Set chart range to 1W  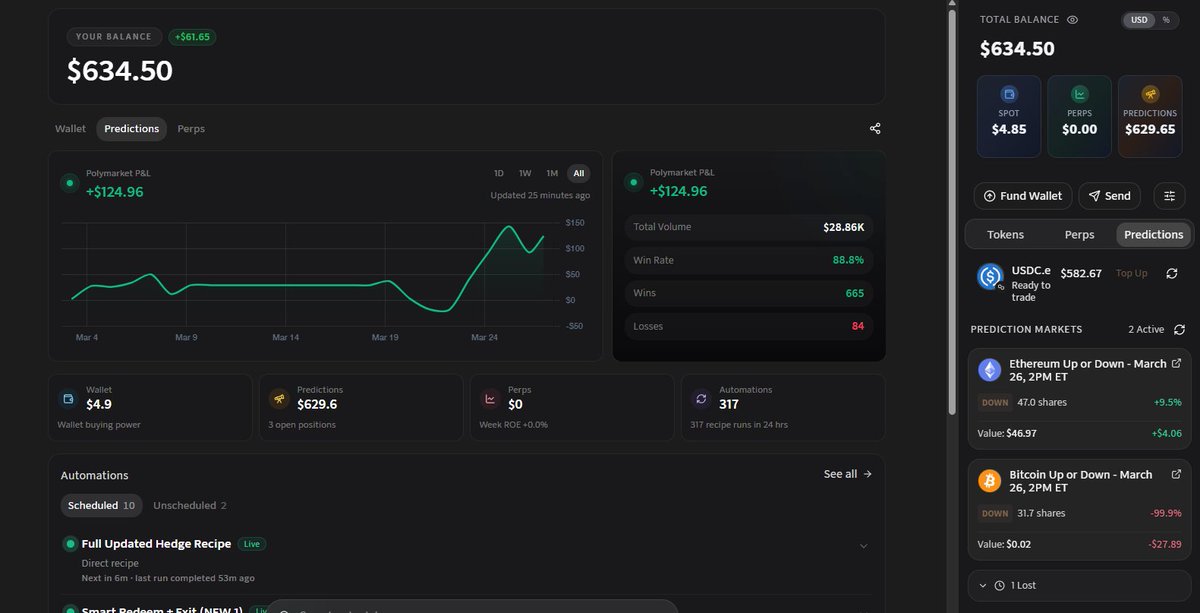[x=525, y=173]
